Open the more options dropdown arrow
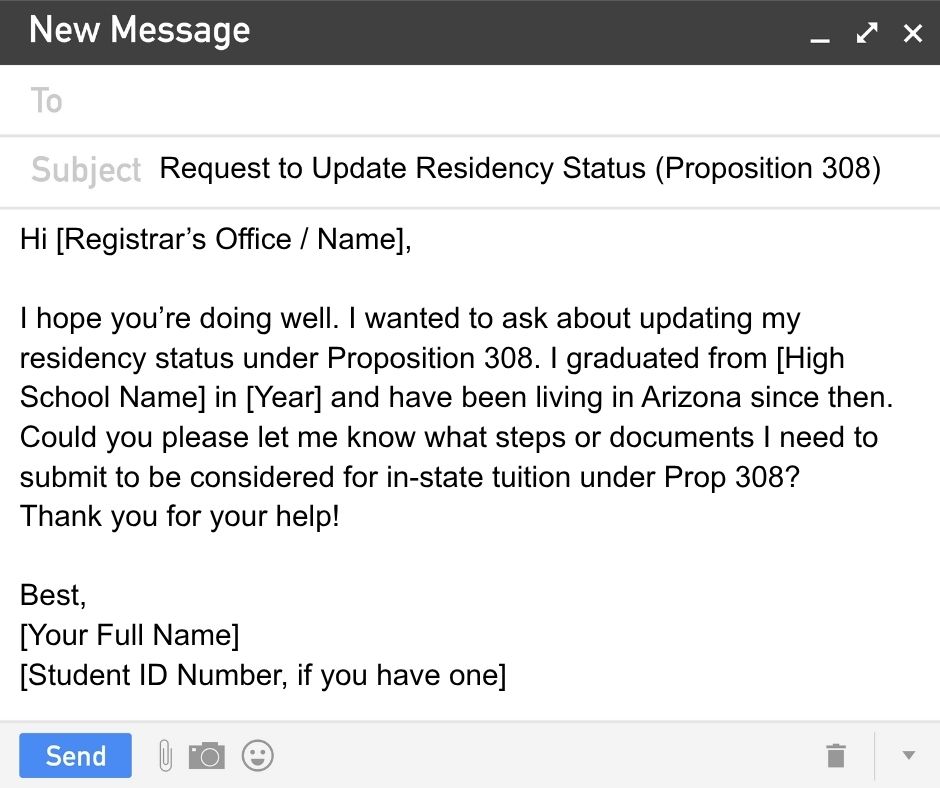Screen dimensions: 940x788 coord(908,756)
